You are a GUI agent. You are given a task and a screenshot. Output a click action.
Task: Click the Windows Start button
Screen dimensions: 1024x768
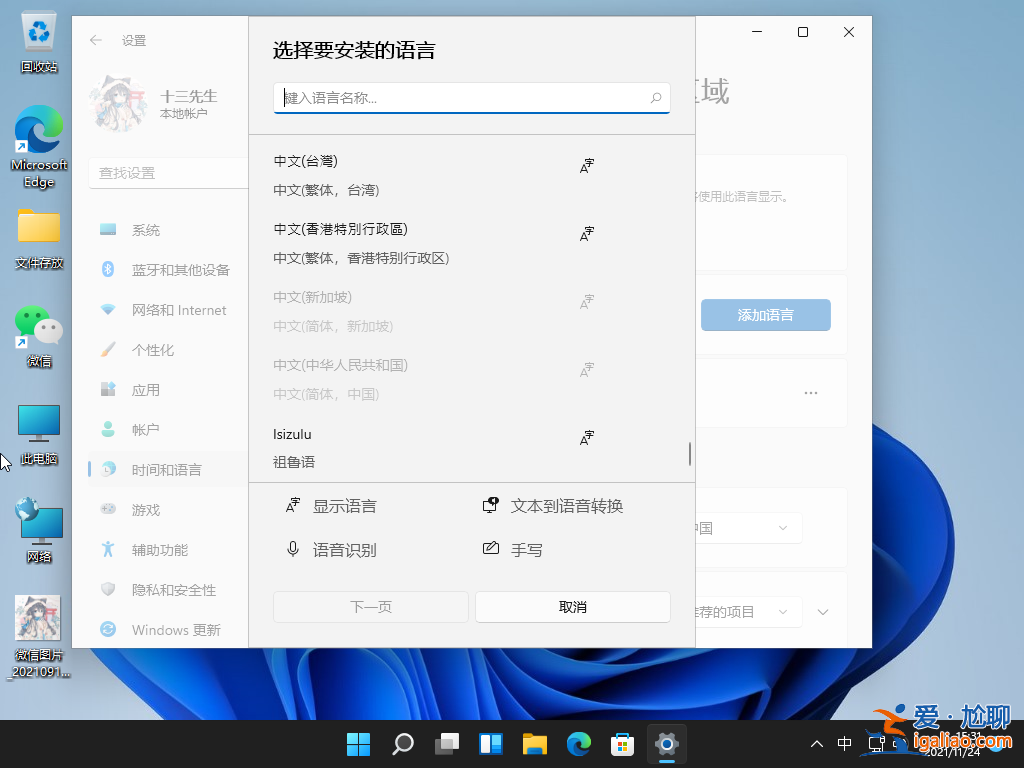pos(358,744)
